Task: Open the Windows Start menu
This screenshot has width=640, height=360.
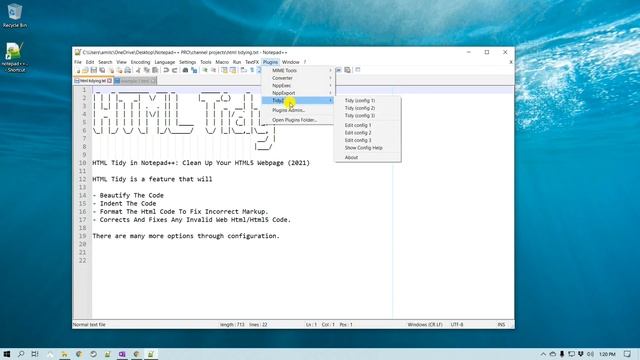Action: coord(7,354)
